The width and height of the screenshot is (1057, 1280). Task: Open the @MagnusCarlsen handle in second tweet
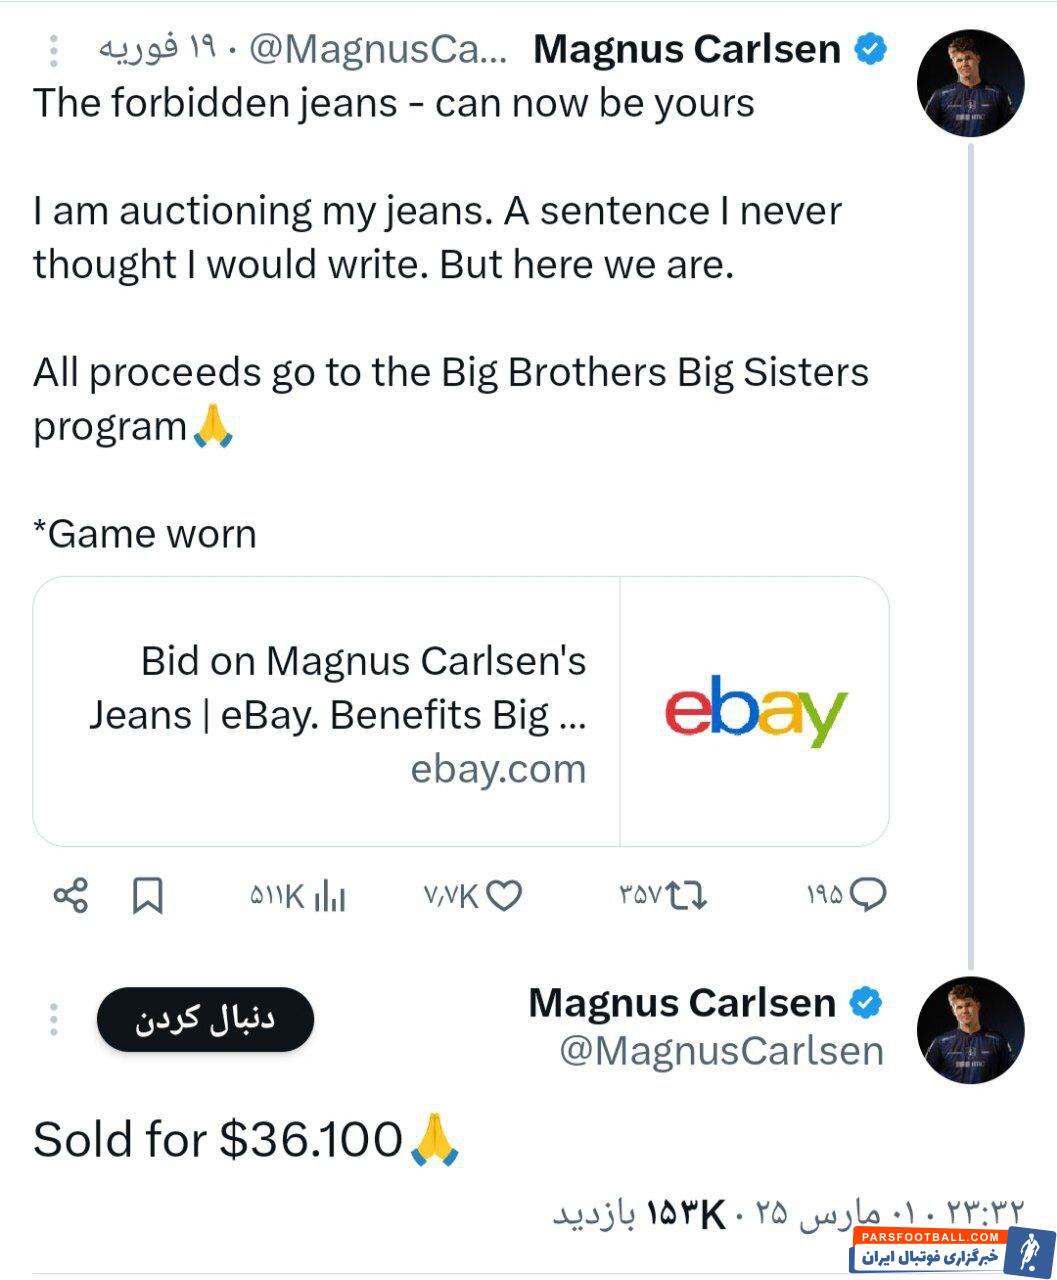721,1051
